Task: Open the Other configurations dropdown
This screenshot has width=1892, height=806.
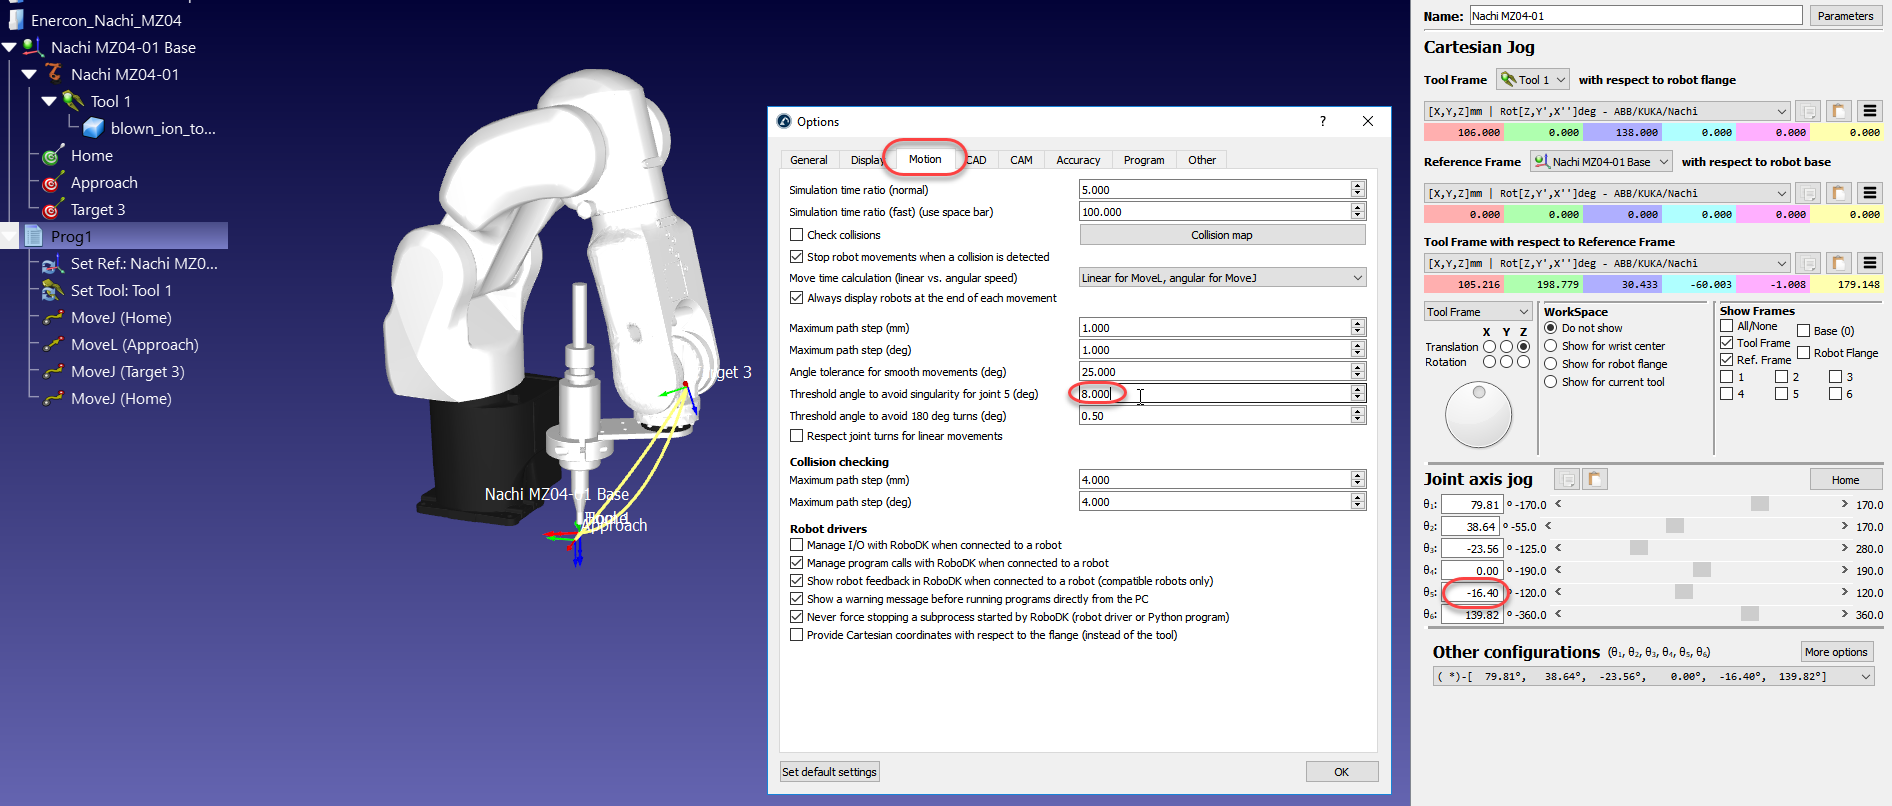Action: click(1865, 677)
